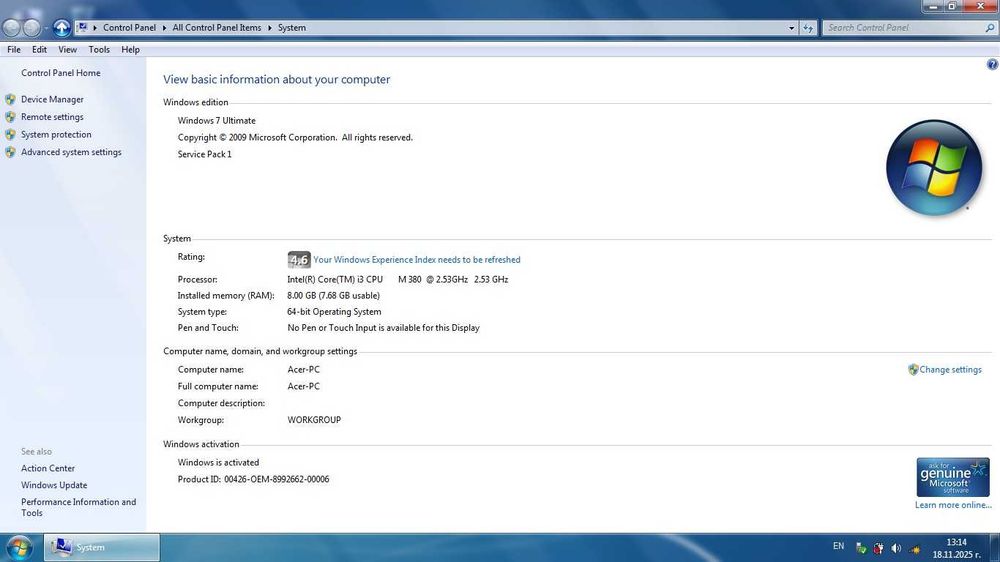This screenshot has height=562, width=1000.
Task: Click the Forward navigation arrow button
Action: (32, 27)
